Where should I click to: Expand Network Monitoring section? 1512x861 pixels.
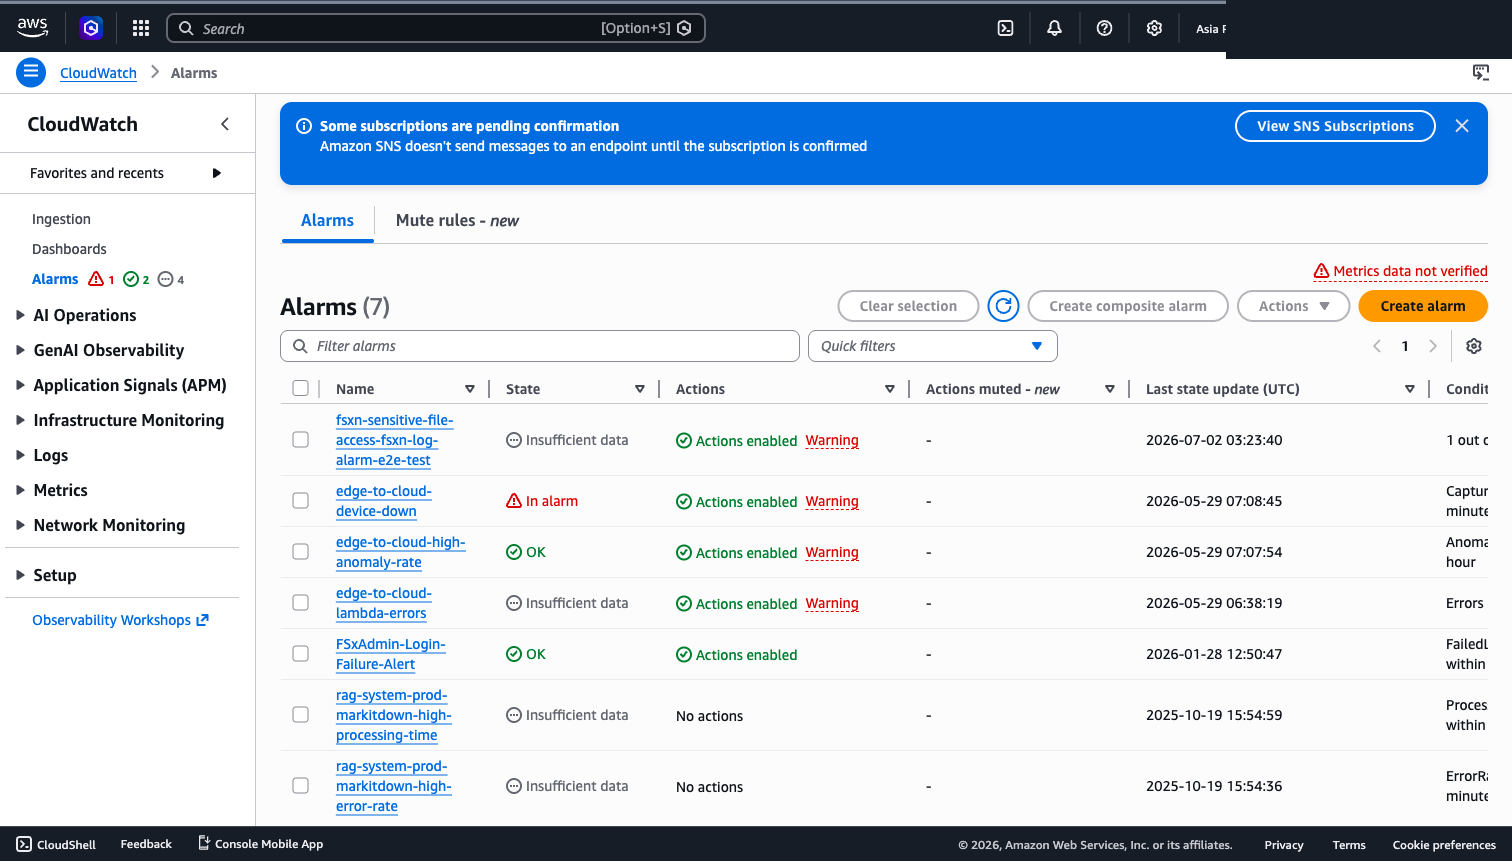(20, 525)
